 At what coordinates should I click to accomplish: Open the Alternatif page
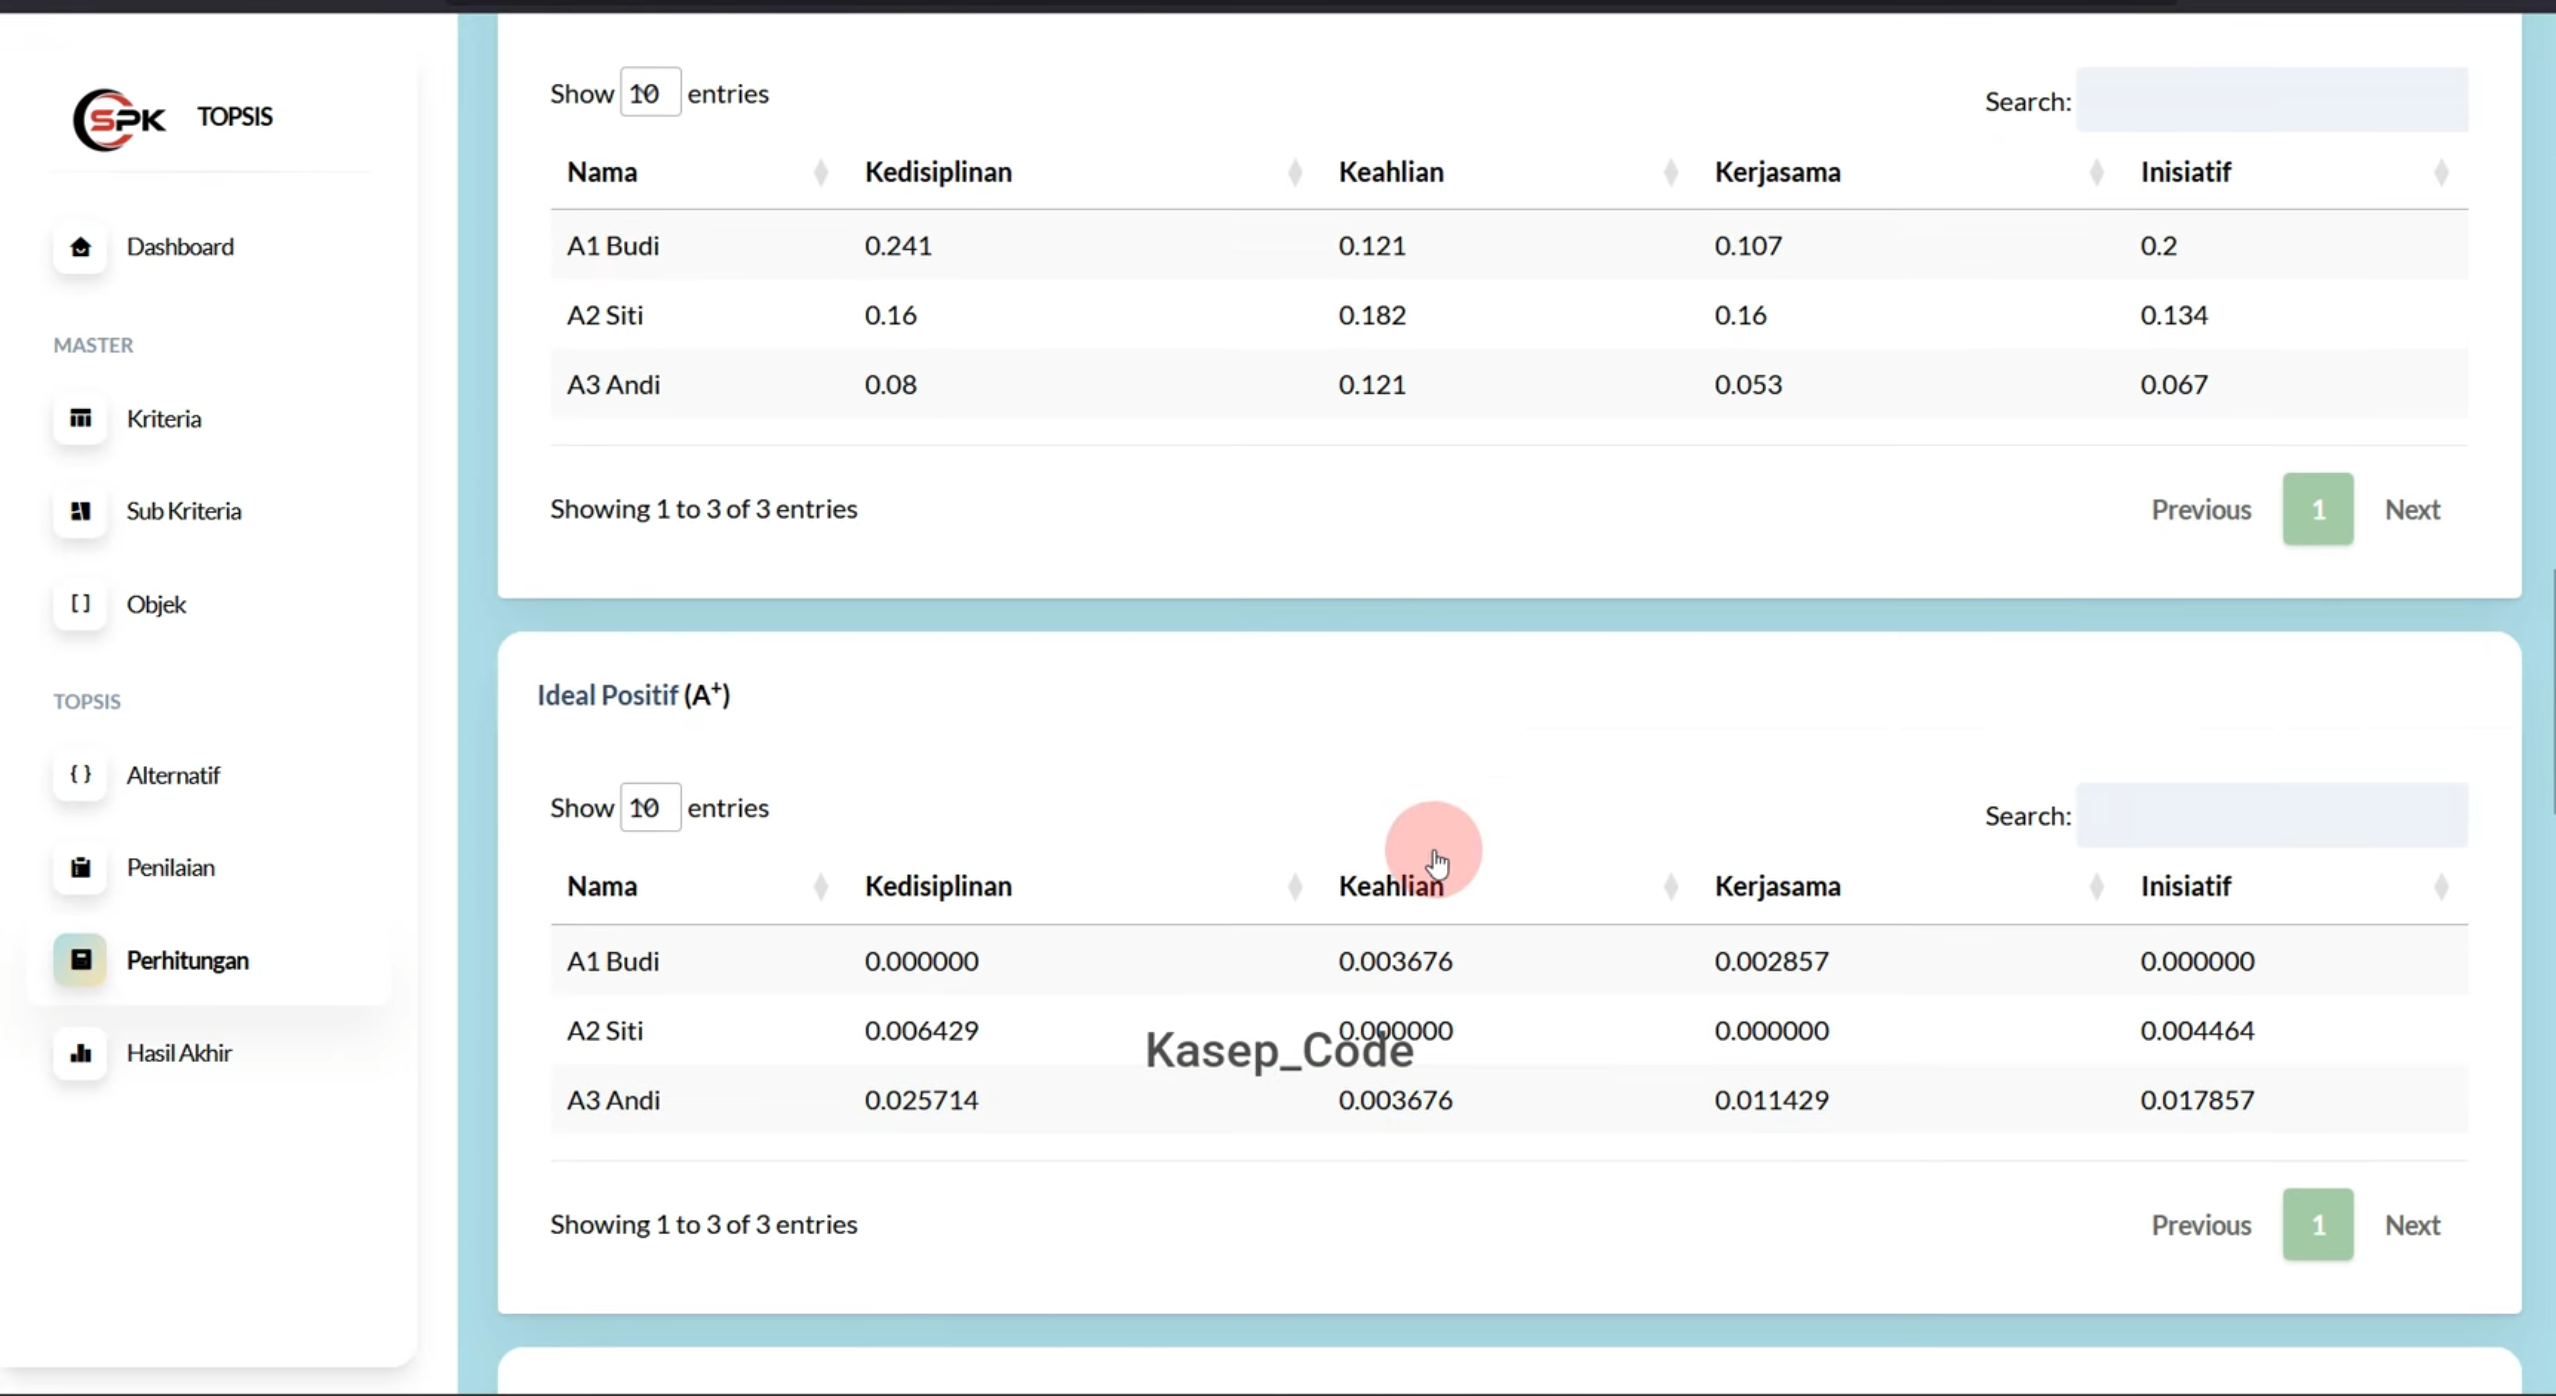tap(173, 775)
